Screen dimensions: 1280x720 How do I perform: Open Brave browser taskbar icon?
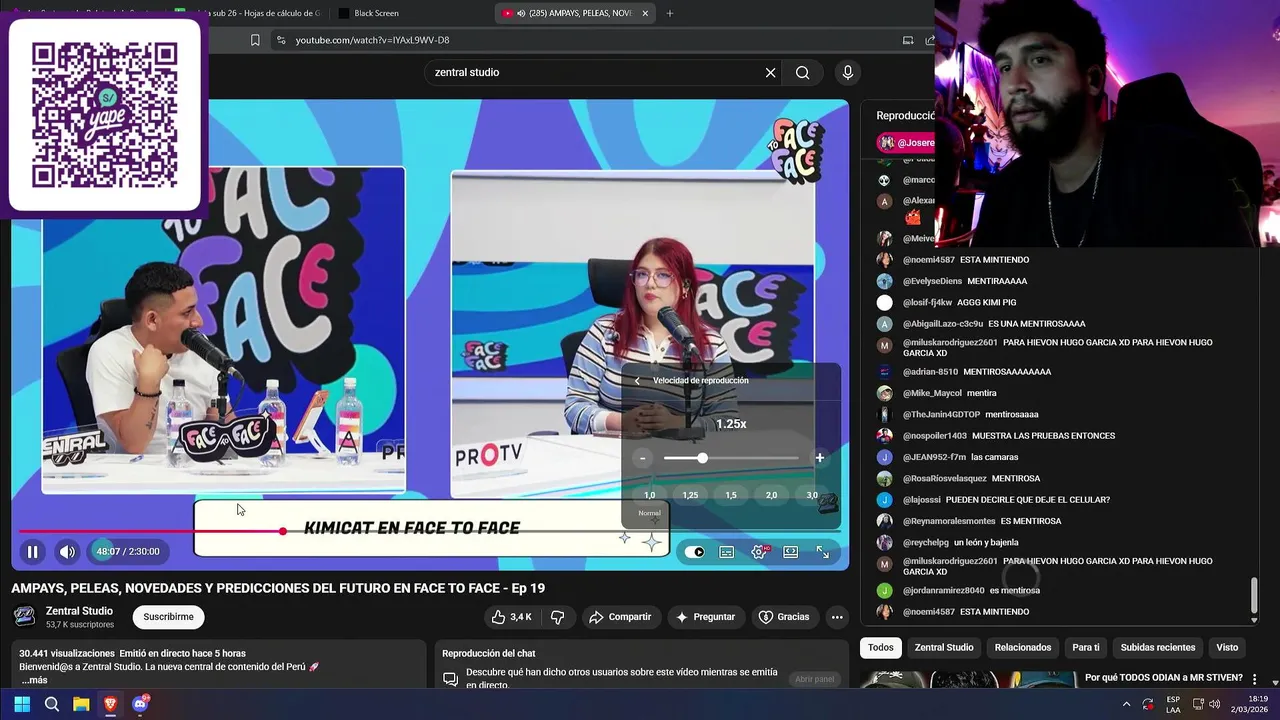pyautogui.click(x=110, y=704)
